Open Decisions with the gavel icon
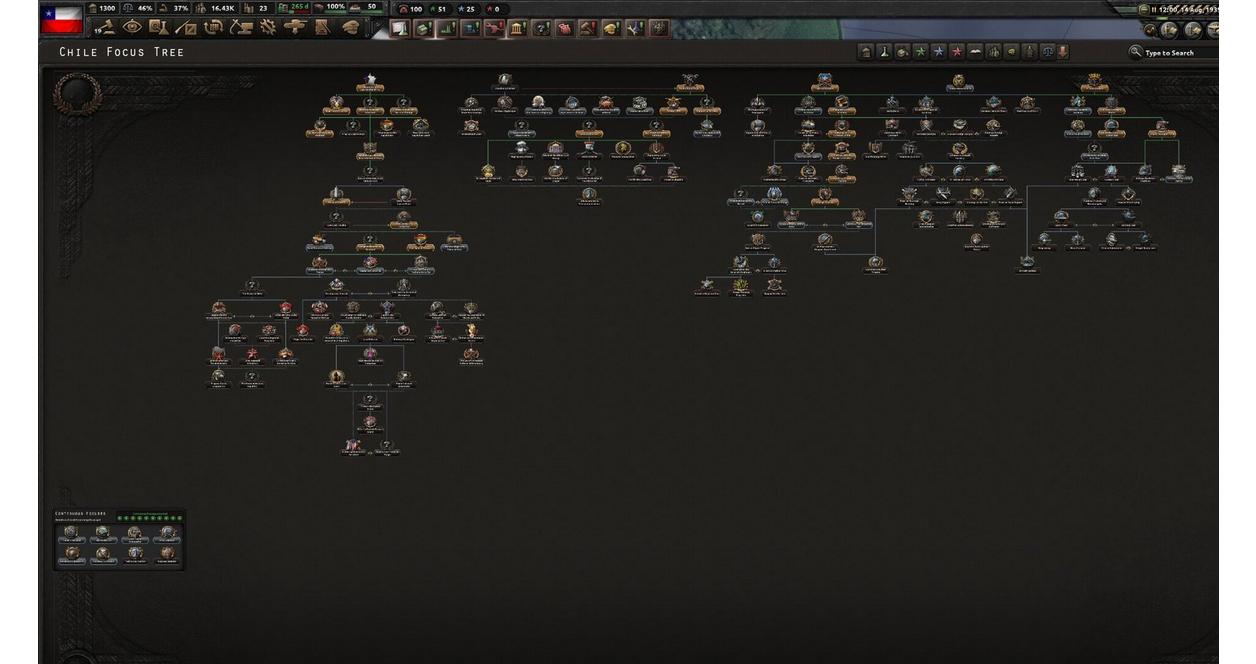This screenshot has width=1256, height=664. (106, 27)
